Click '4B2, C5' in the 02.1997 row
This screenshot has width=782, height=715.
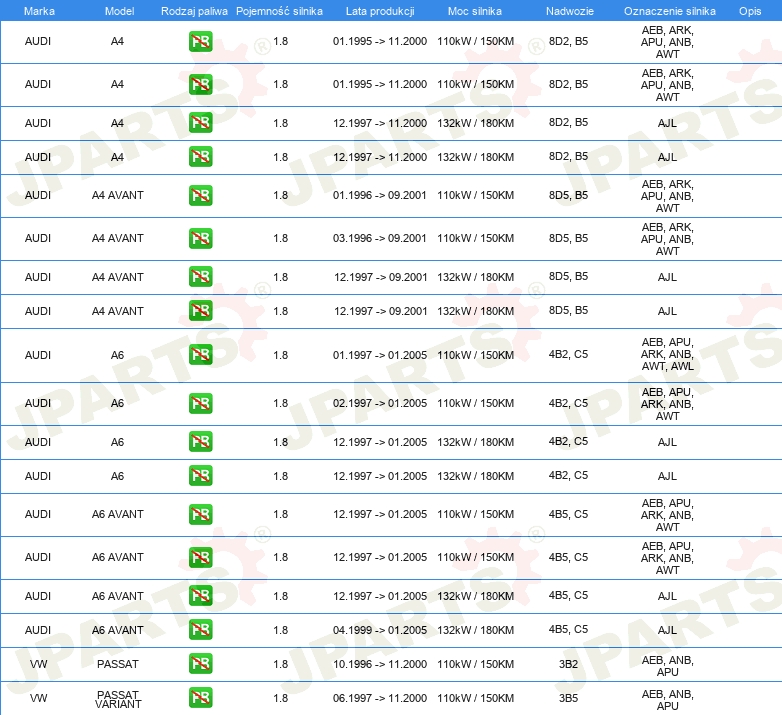[x=568, y=403]
